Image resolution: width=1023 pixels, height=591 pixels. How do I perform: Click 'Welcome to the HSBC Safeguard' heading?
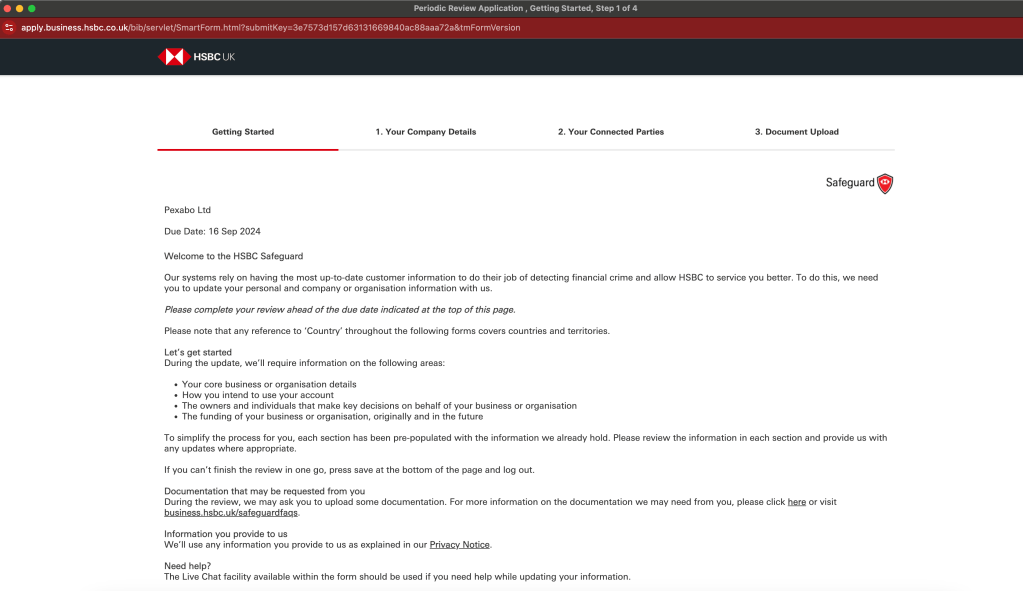point(234,256)
